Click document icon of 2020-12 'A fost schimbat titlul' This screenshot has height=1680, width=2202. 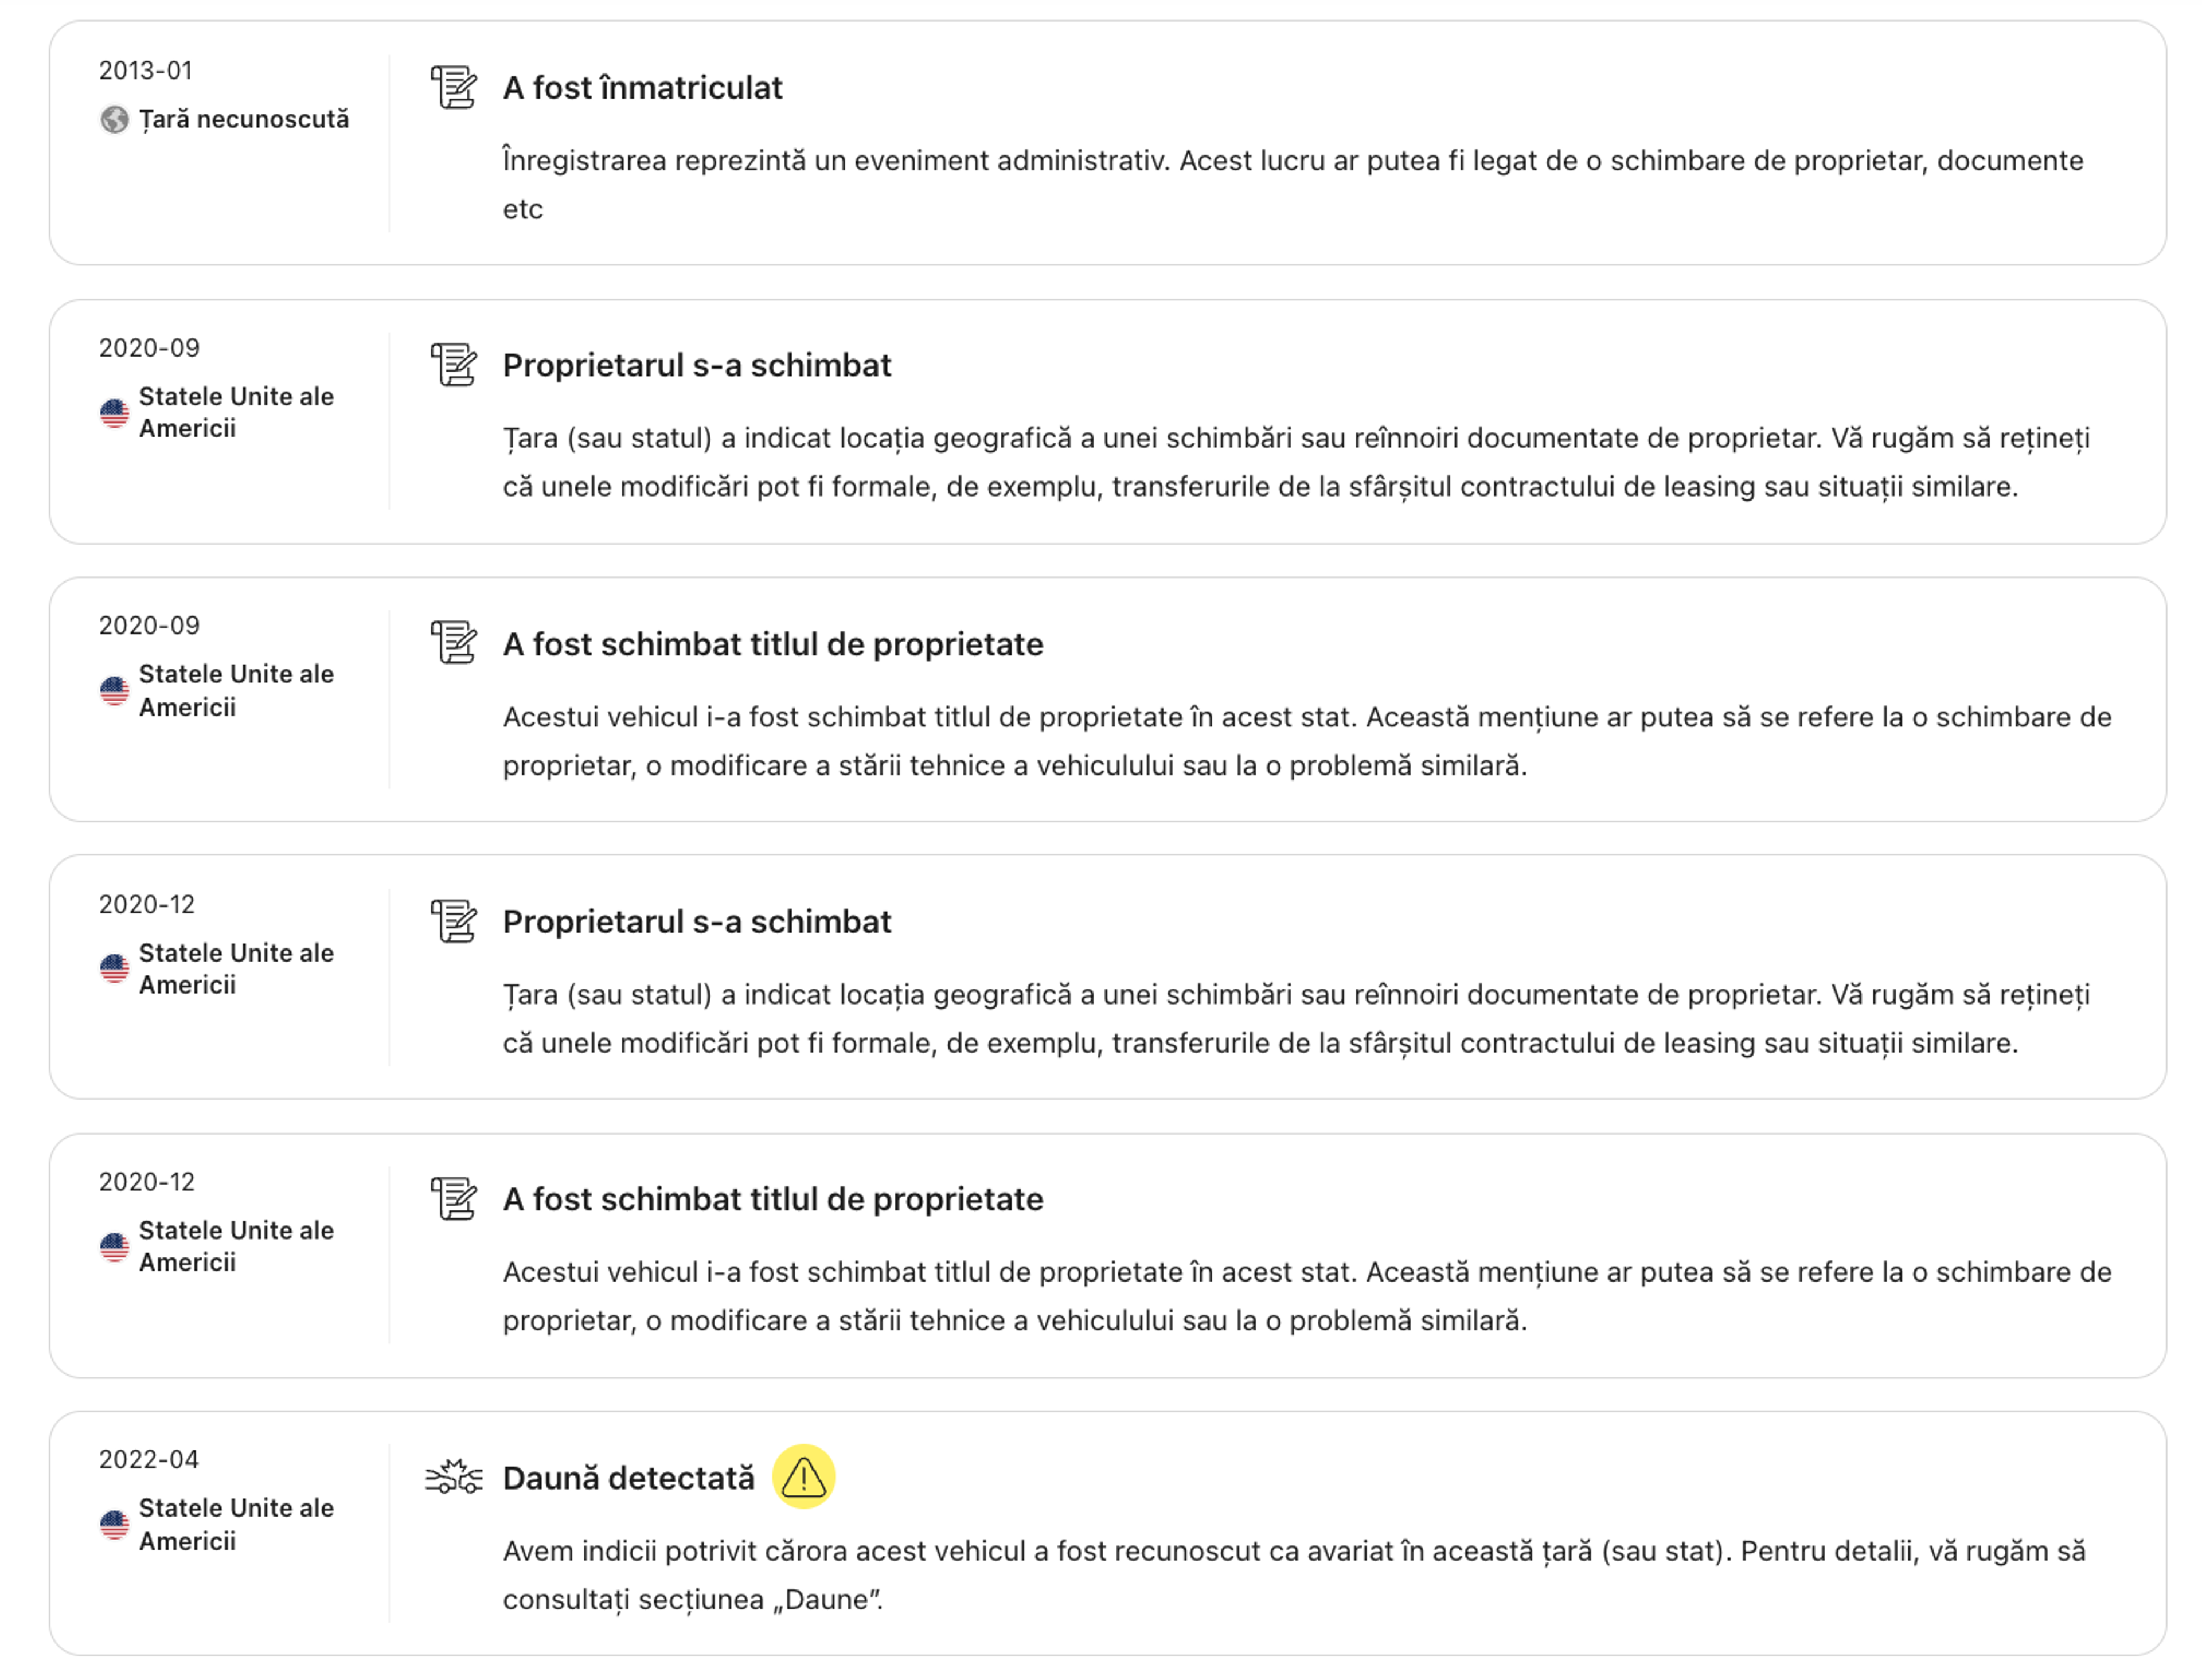tap(453, 1198)
